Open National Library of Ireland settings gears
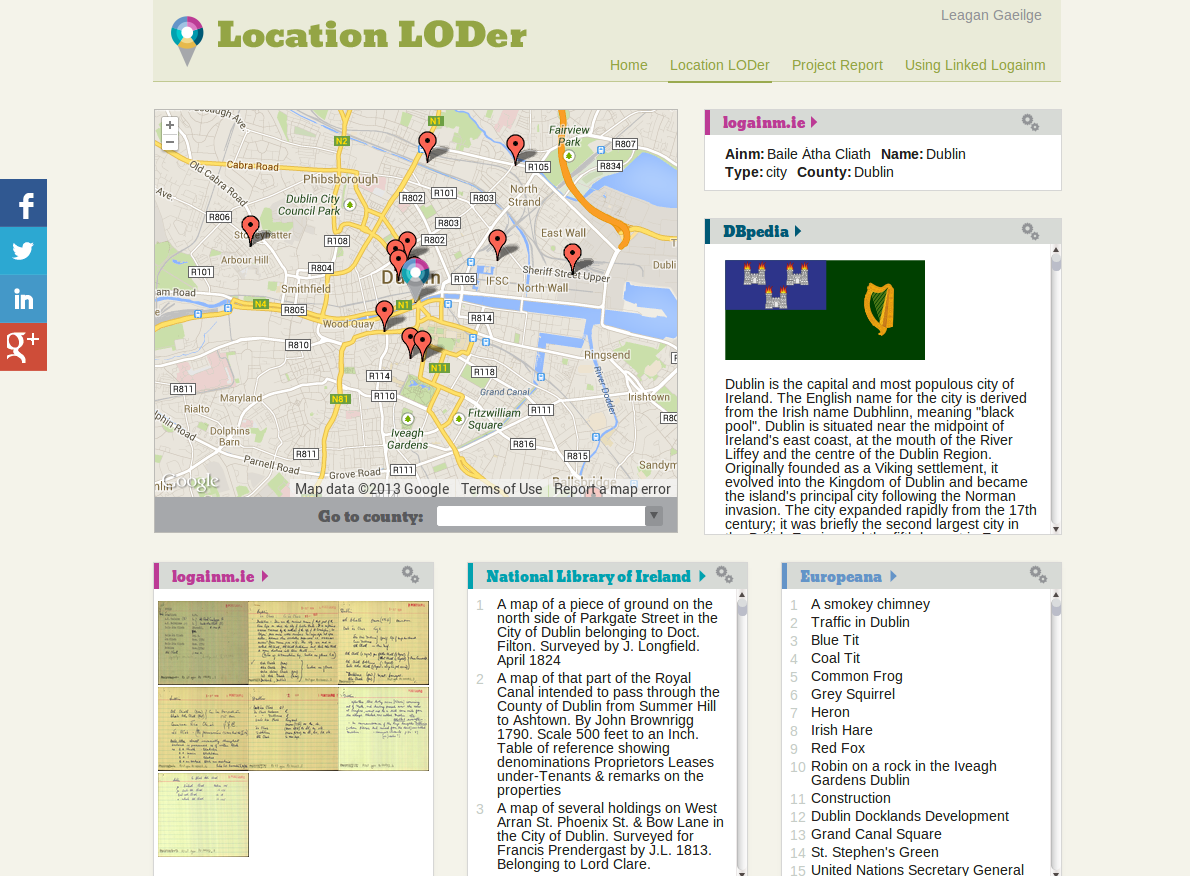Image resolution: width=1190 pixels, height=876 pixels. click(724, 575)
